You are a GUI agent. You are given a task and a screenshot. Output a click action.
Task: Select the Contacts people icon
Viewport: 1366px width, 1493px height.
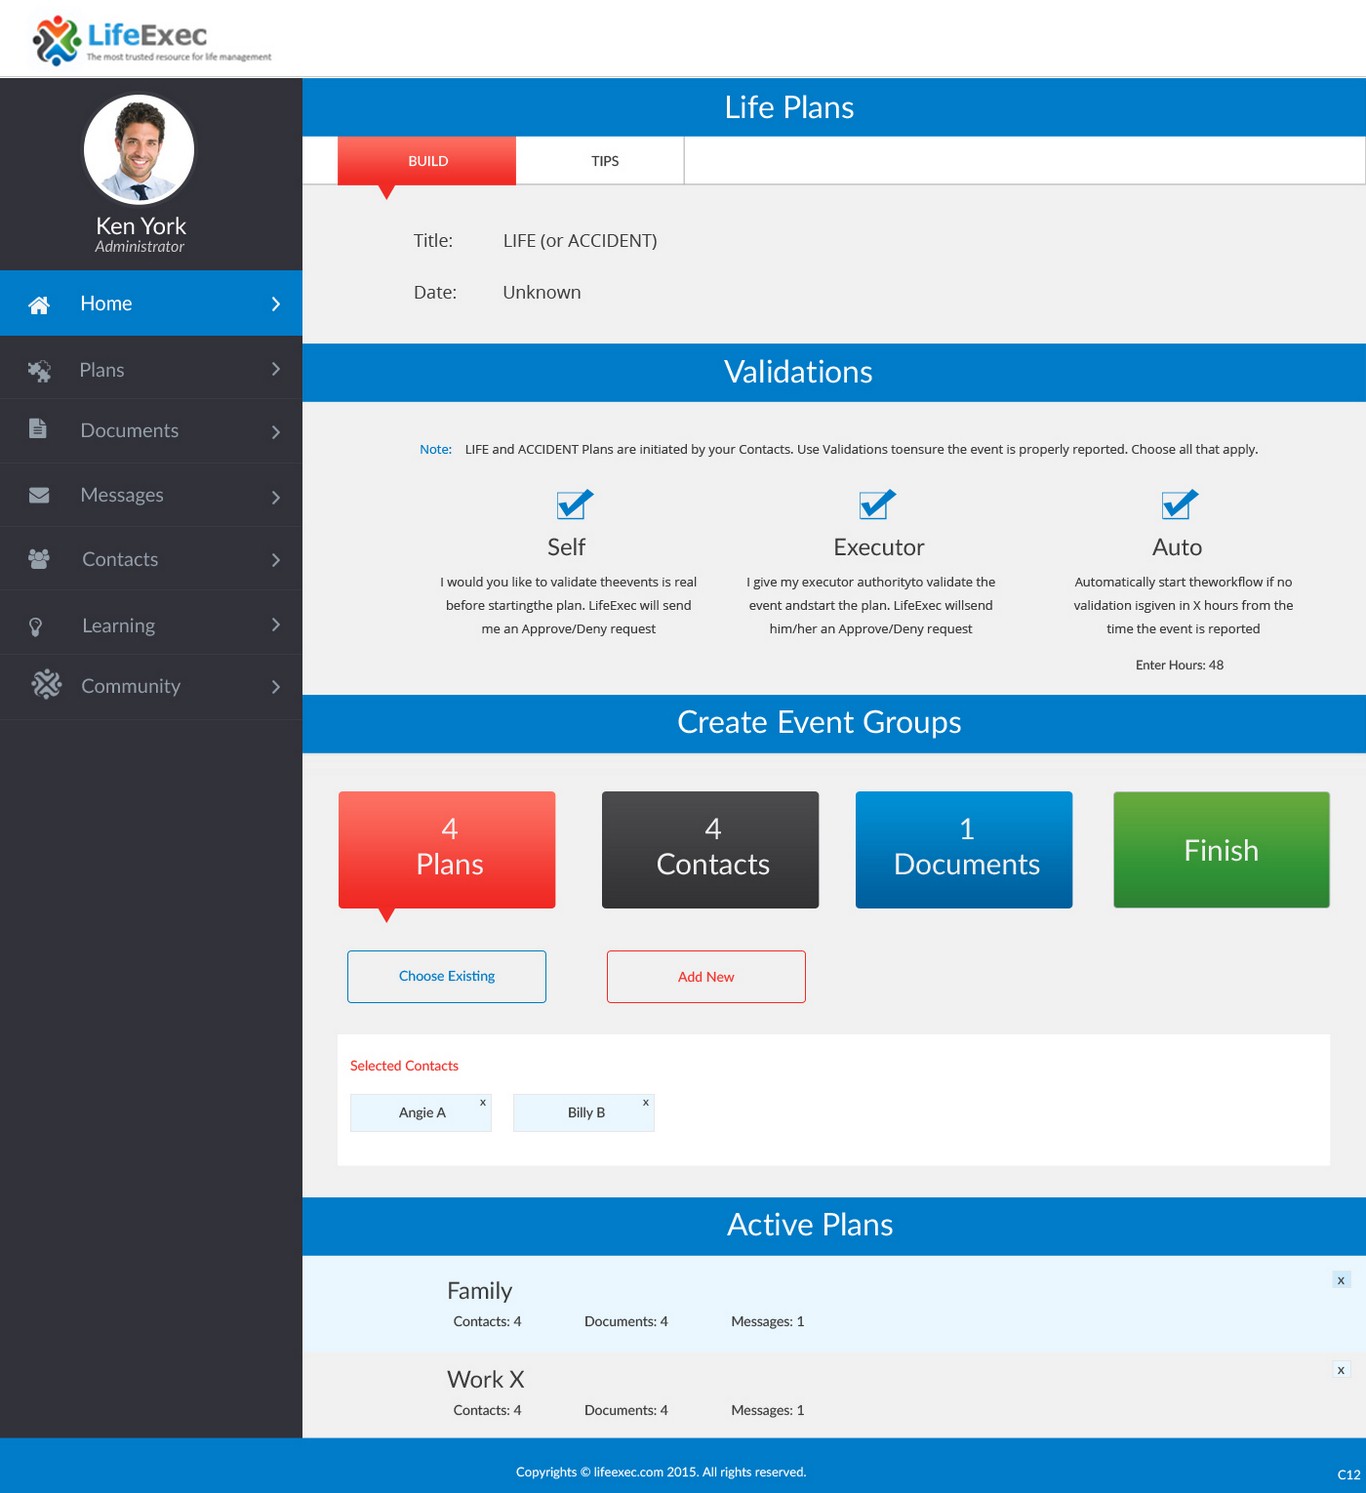38,559
